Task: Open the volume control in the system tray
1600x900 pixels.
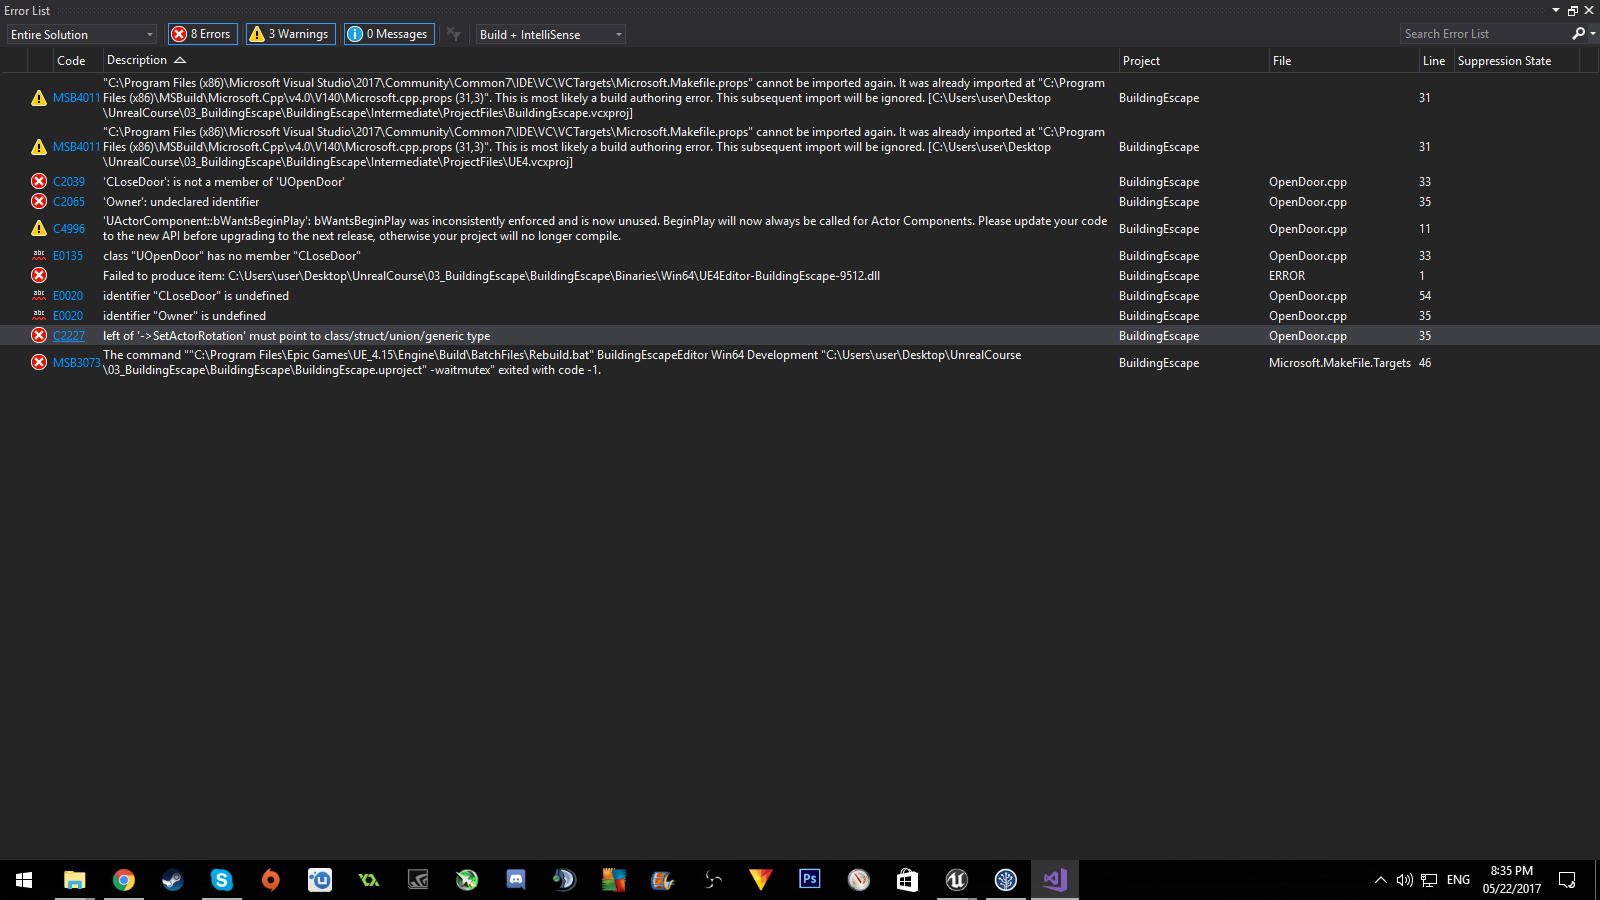Action: pyautogui.click(x=1404, y=880)
